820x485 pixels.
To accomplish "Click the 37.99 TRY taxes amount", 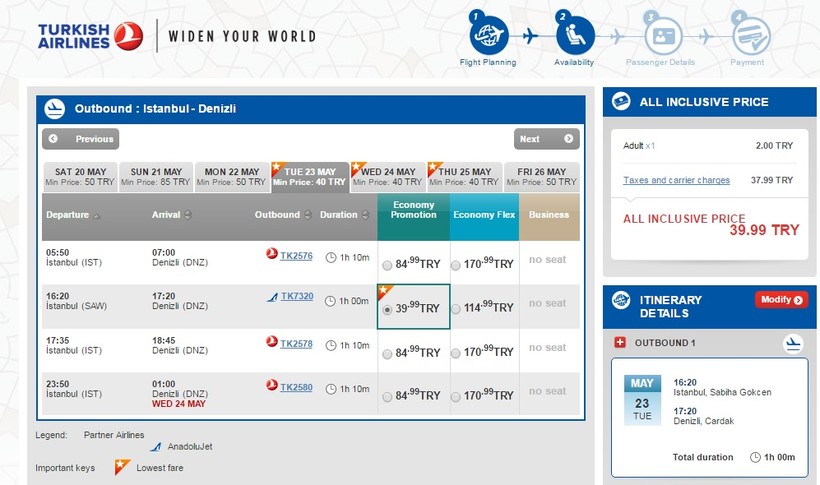I will click(772, 180).
